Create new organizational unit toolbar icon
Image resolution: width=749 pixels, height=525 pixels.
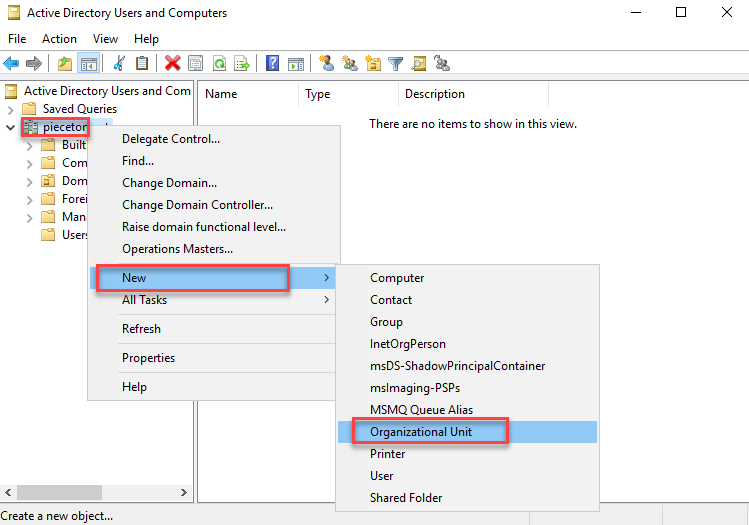(373, 63)
